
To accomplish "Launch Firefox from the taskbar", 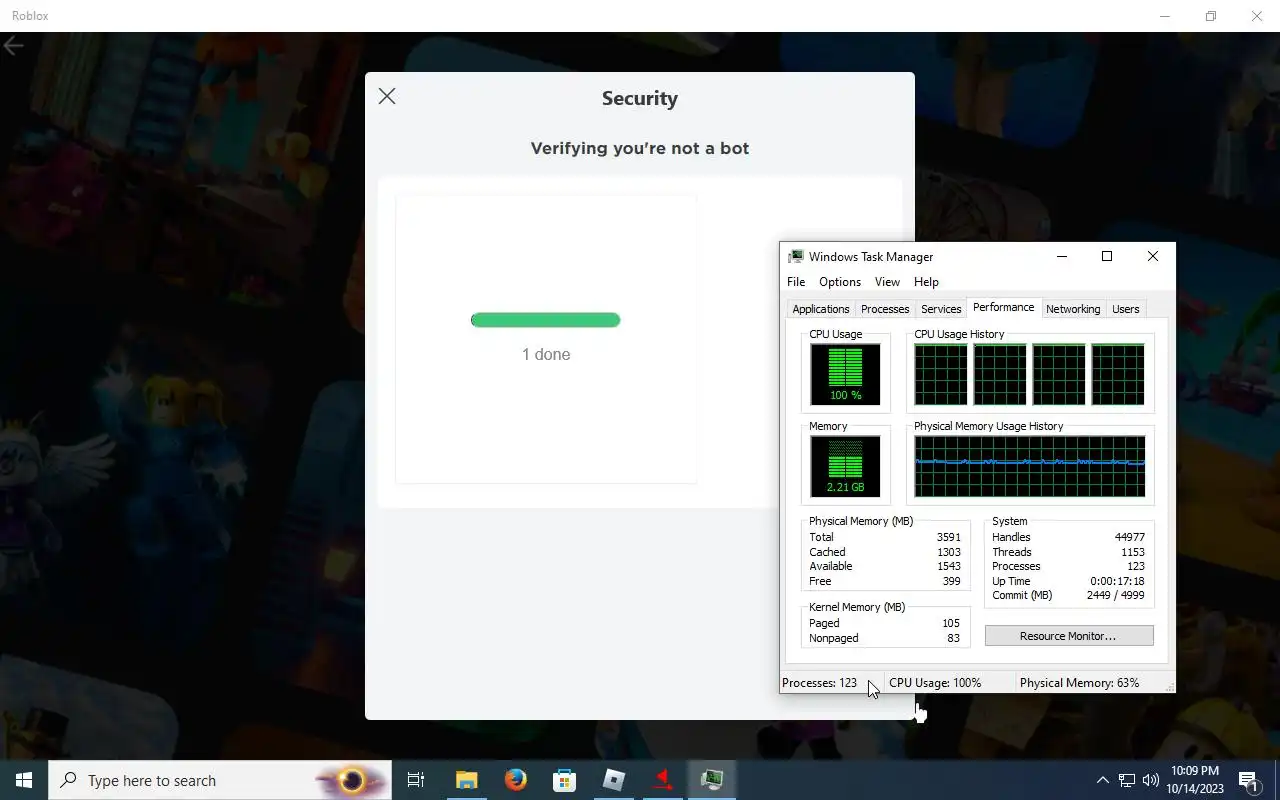I will click(x=516, y=780).
